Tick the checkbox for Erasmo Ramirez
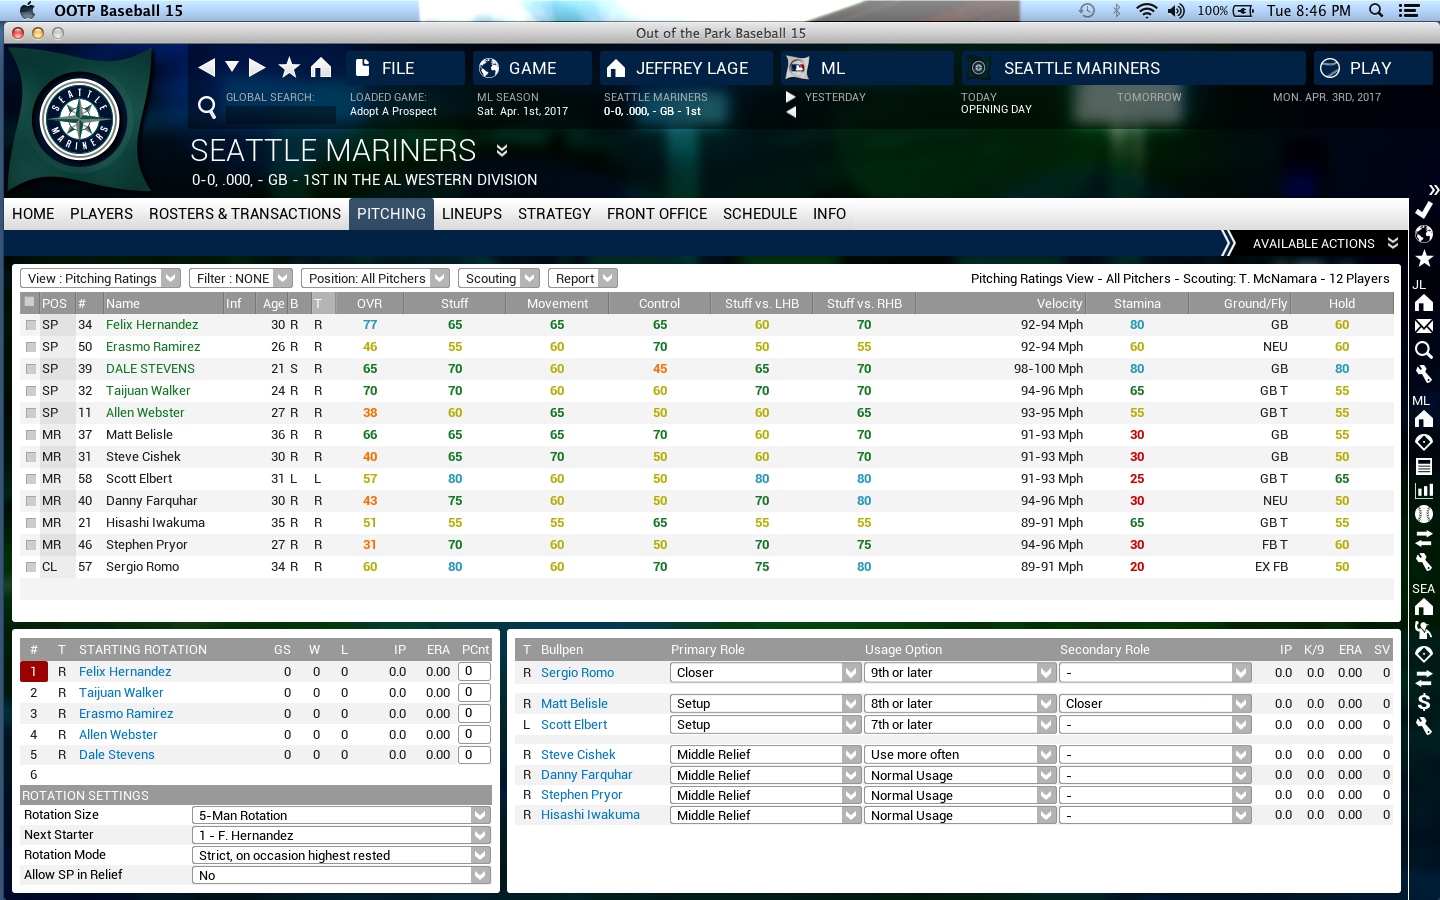 (30, 347)
